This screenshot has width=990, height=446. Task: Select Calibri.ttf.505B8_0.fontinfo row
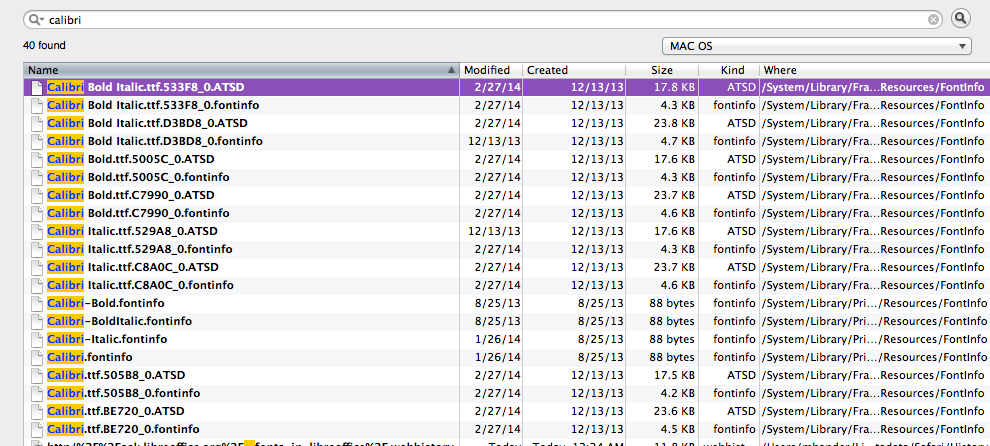click(x=506, y=393)
